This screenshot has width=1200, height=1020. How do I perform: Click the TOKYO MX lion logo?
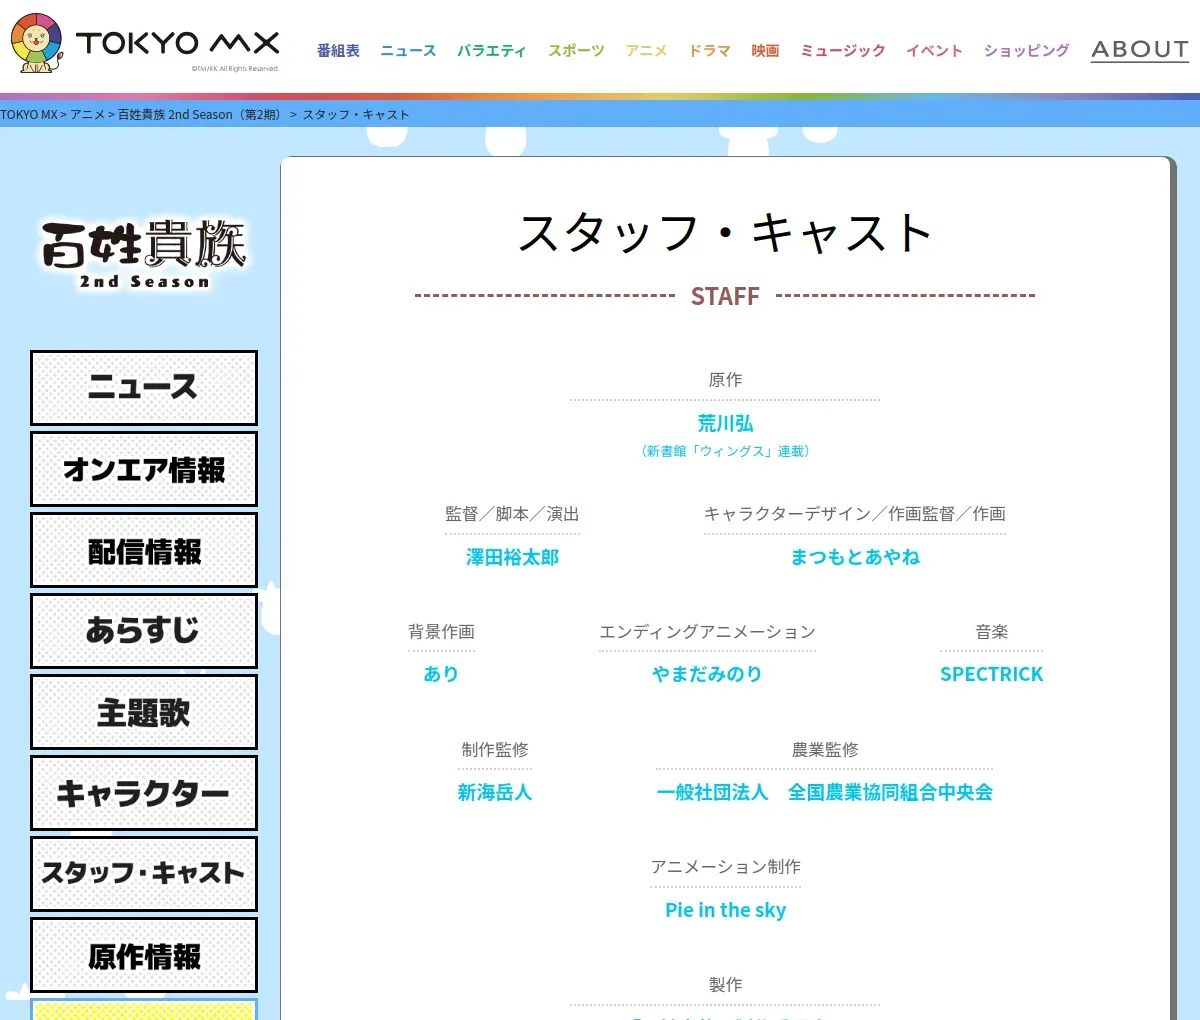coord(145,44)
